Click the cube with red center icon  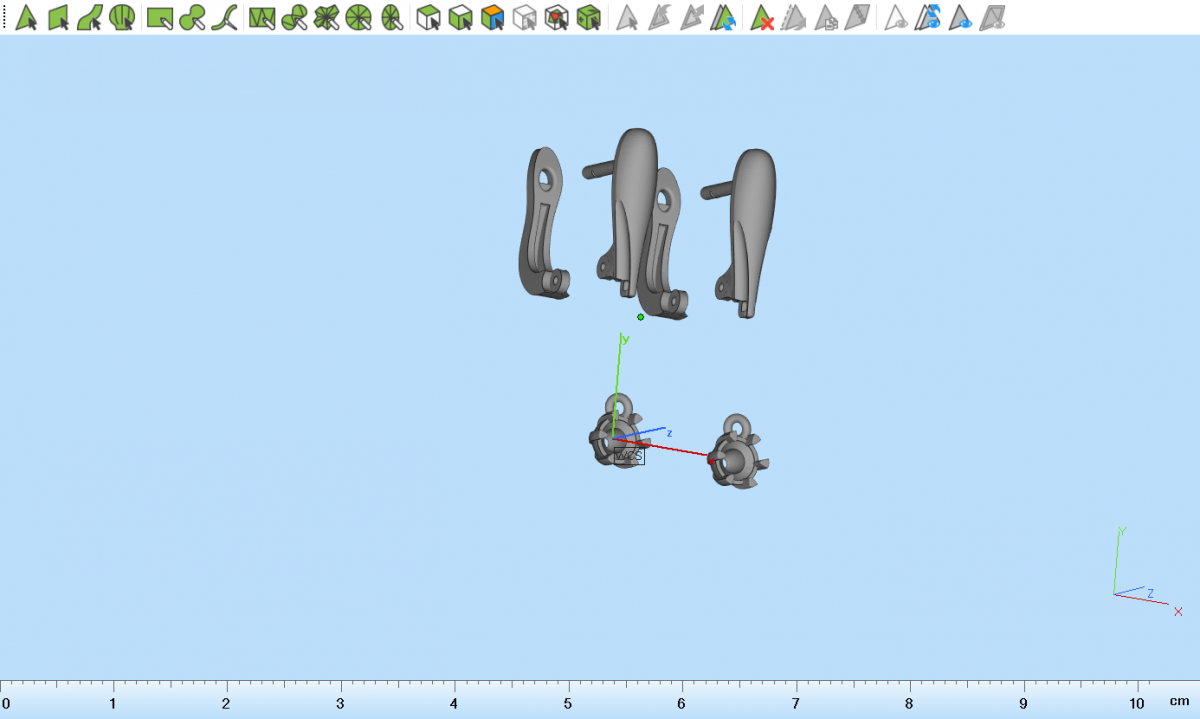557,17
